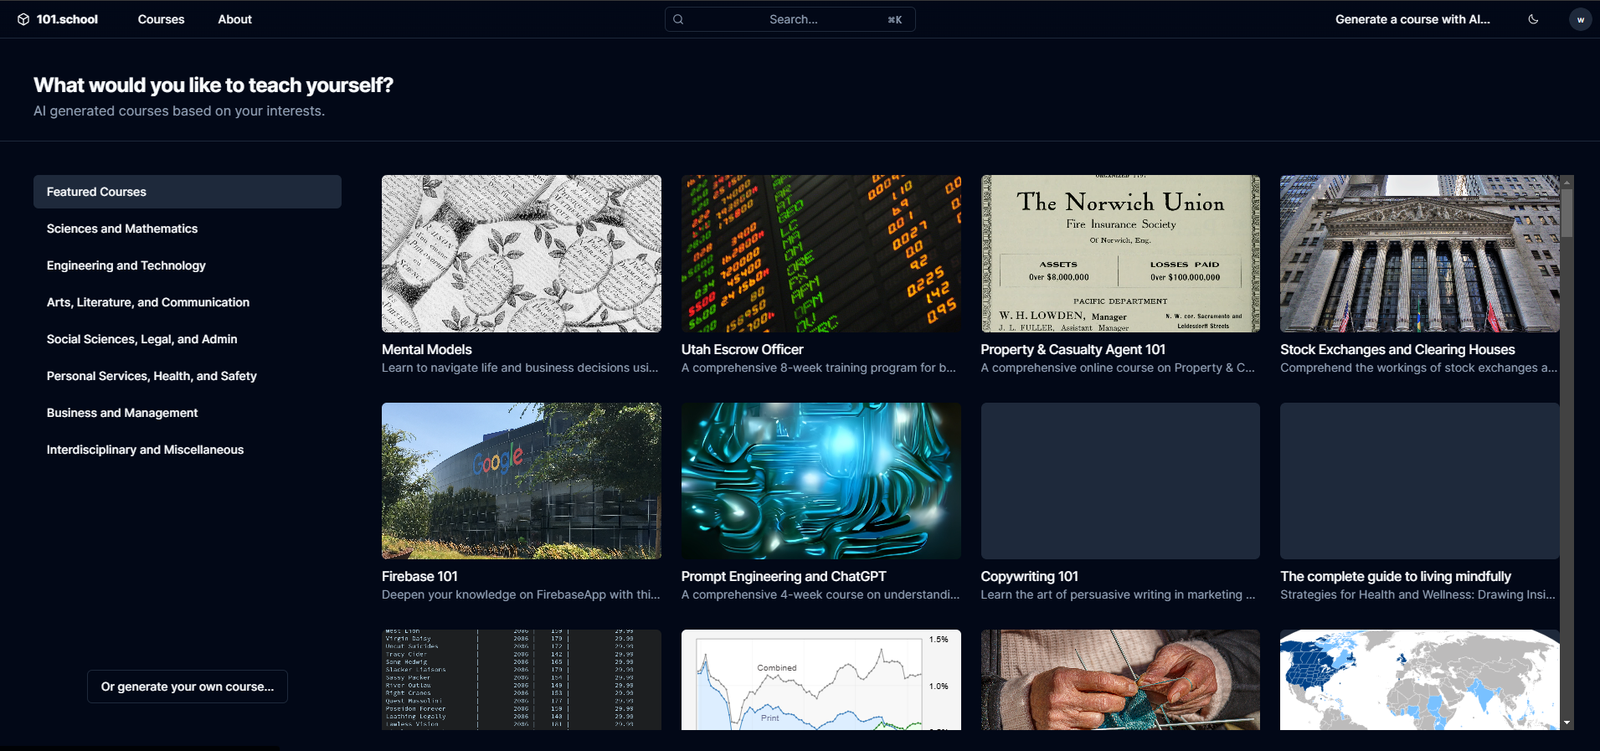
Task: Click the Firebase 101 Google building thumbnail
Action: pyautogui.click(x=521, y=481)
